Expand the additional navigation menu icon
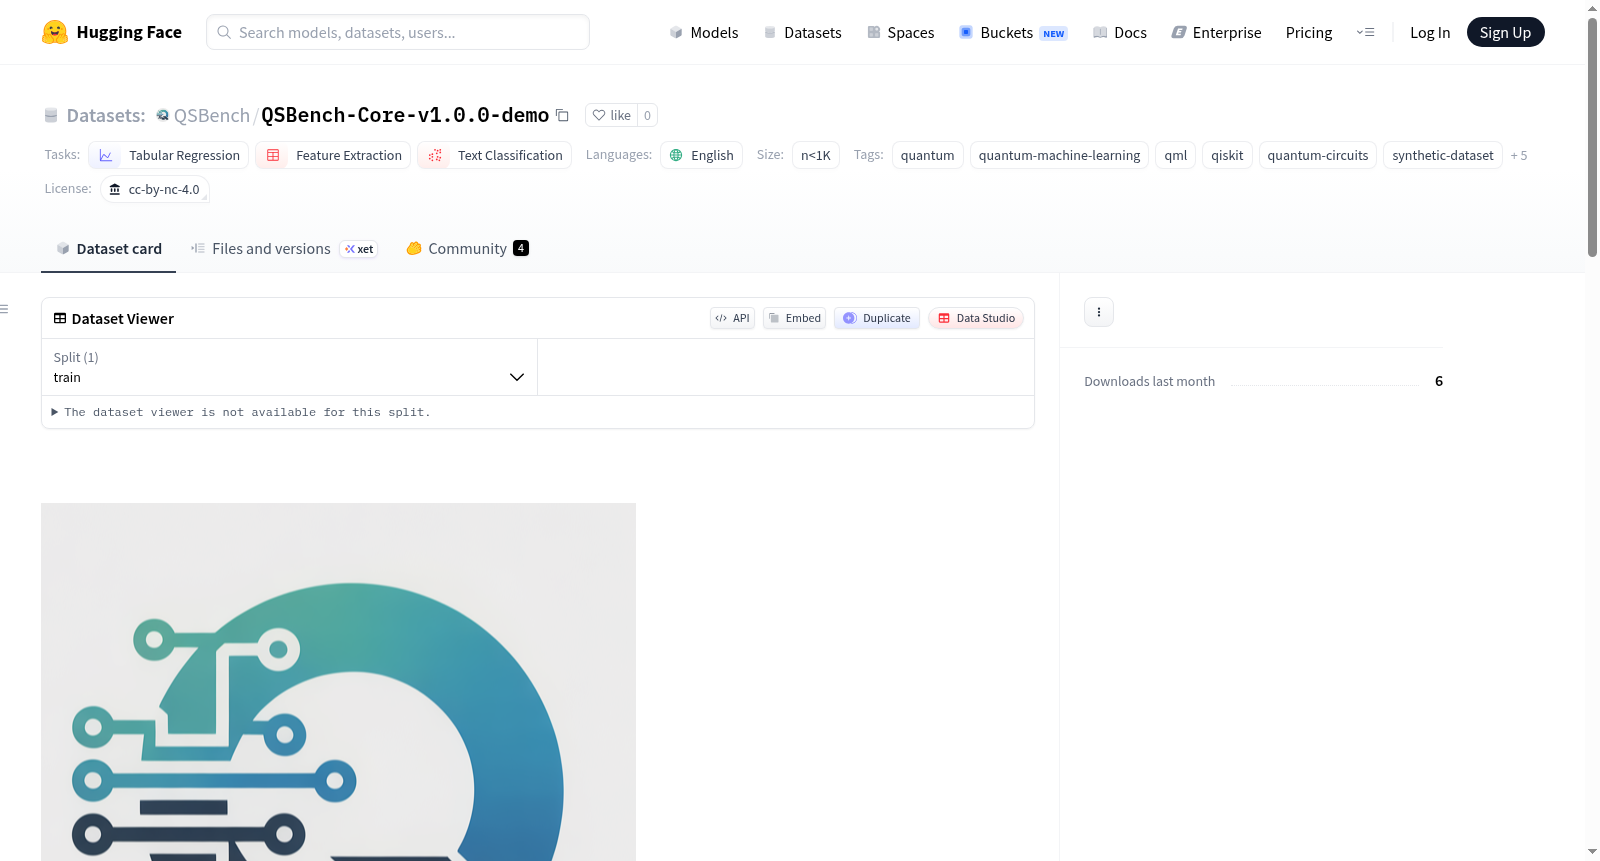This screenshot has width=1600, height=861. click(x=1365, y=32)
